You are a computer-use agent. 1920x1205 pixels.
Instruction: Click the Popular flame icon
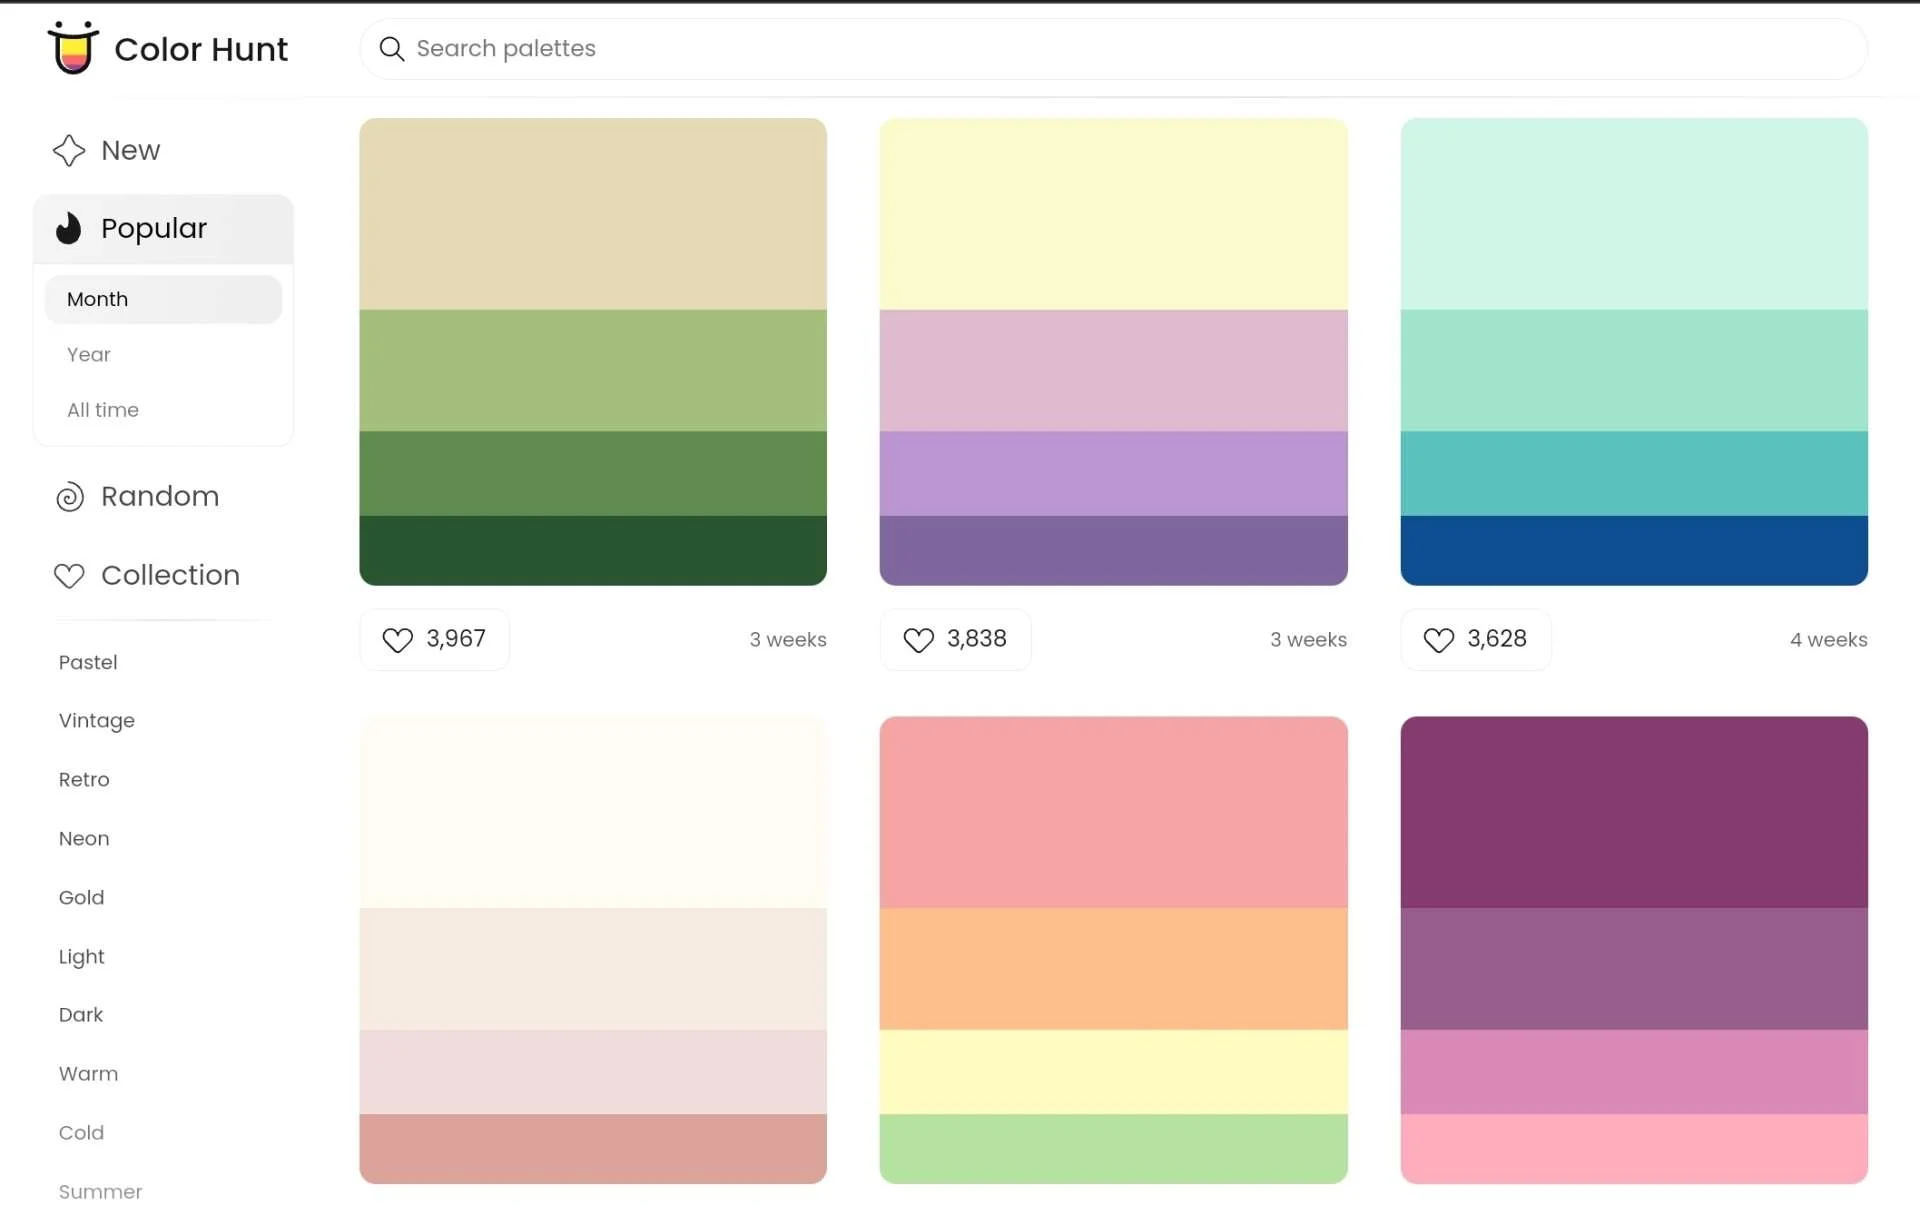(x=68, y=228)
